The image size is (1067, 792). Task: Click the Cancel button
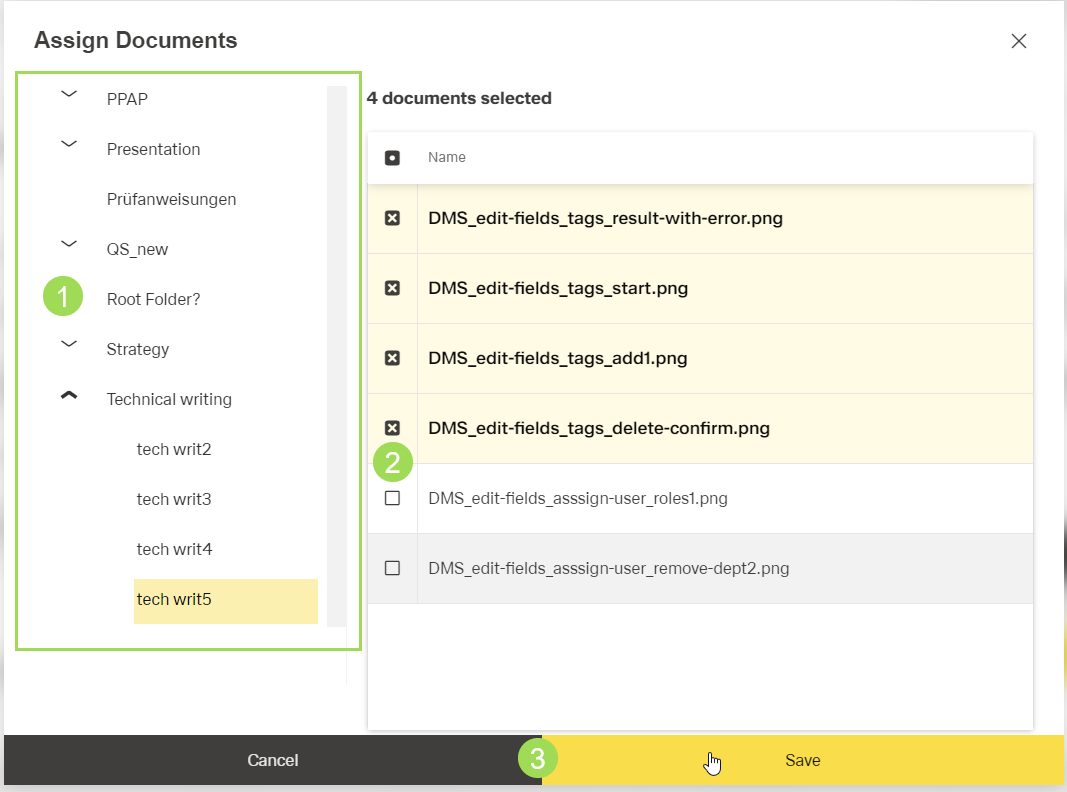pyautogui.click(x=273, y=761)
